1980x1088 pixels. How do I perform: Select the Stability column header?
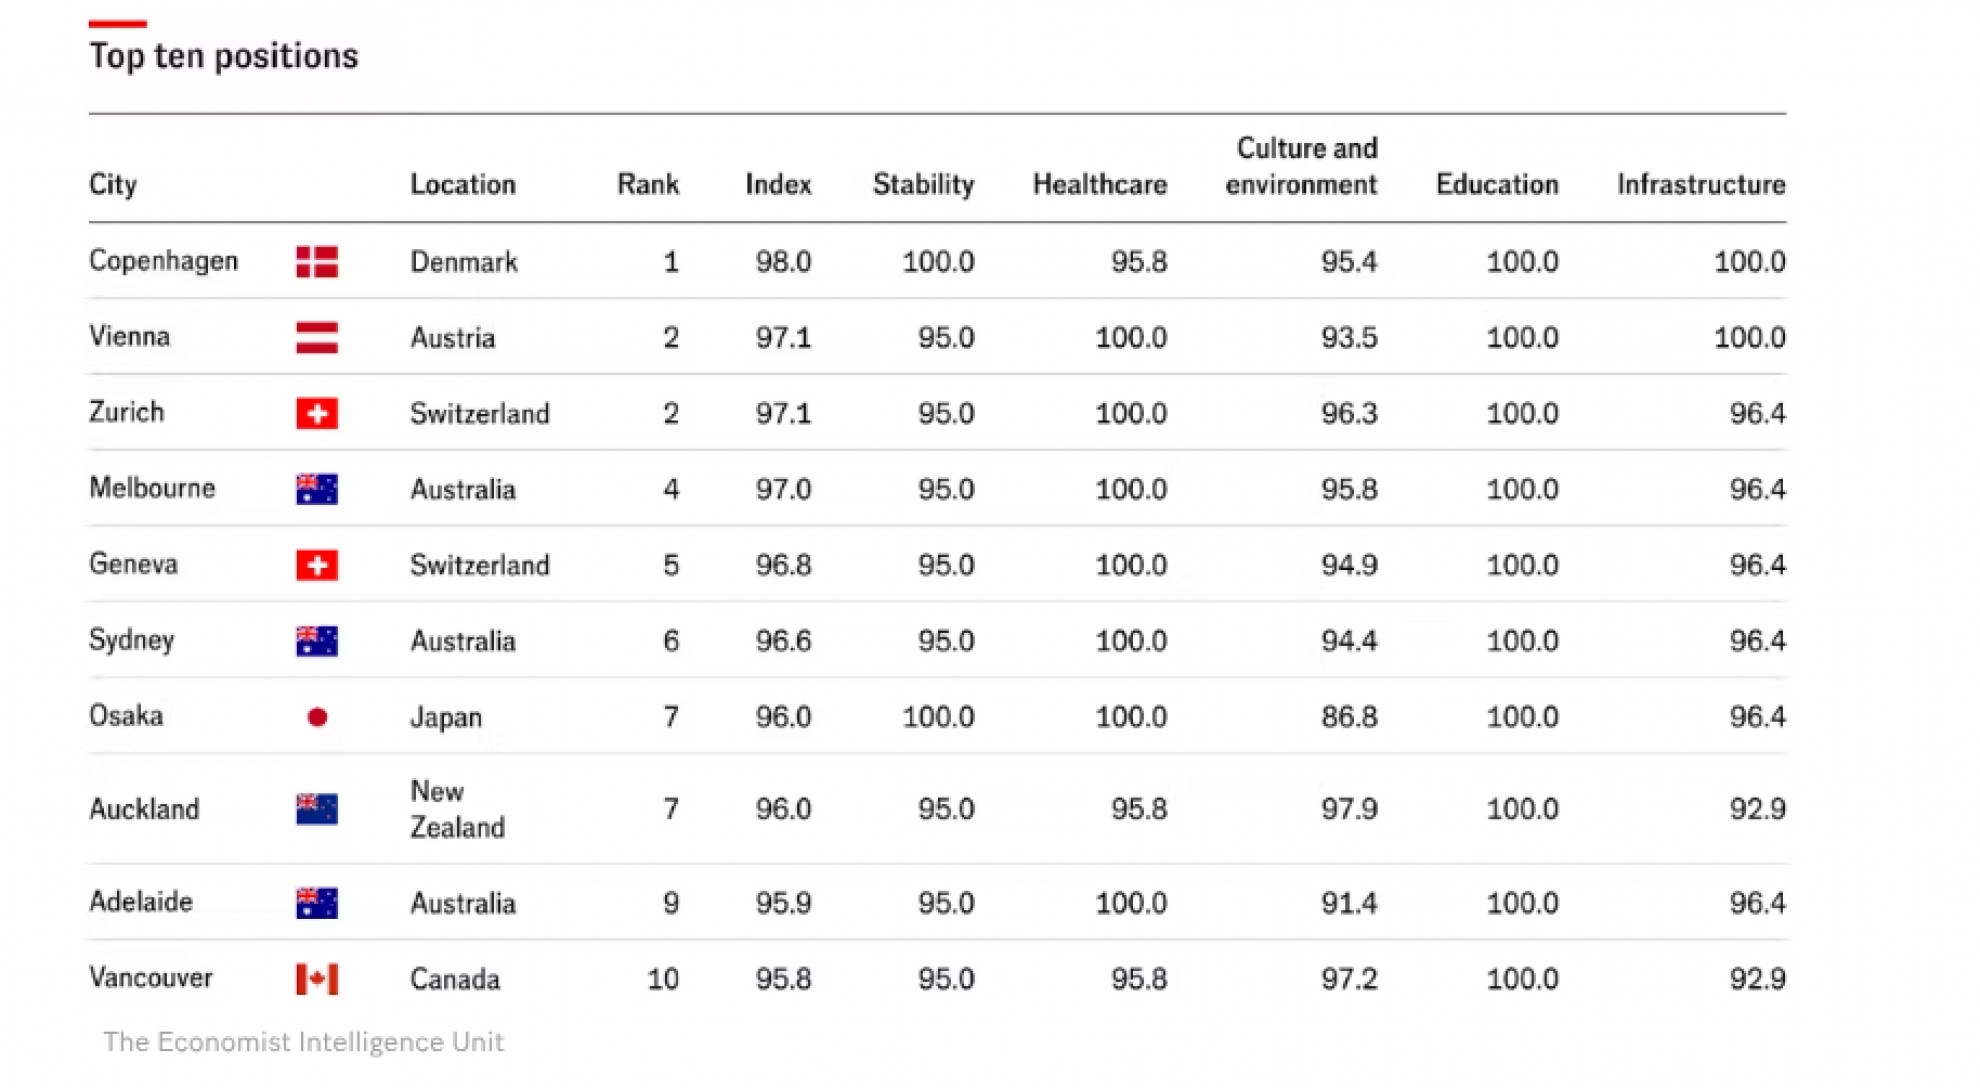[x=923, y=185]
